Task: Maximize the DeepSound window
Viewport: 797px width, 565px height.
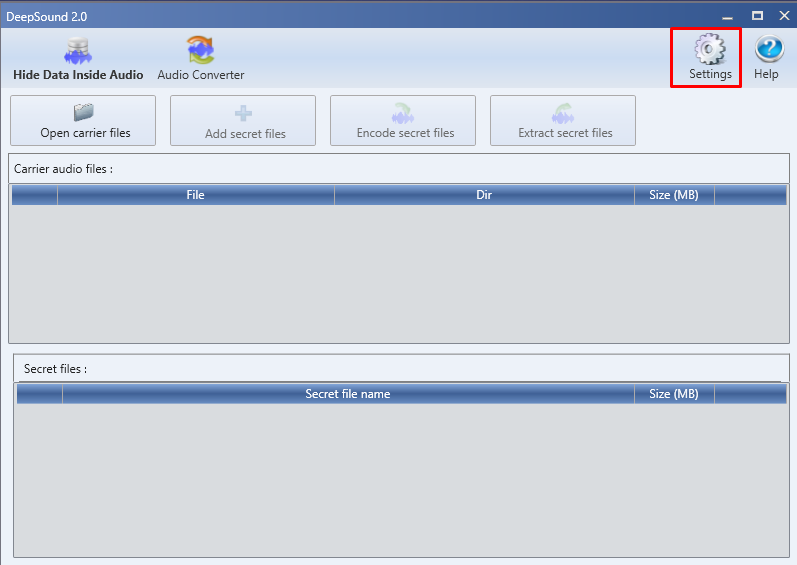Action: pos(757,16)
